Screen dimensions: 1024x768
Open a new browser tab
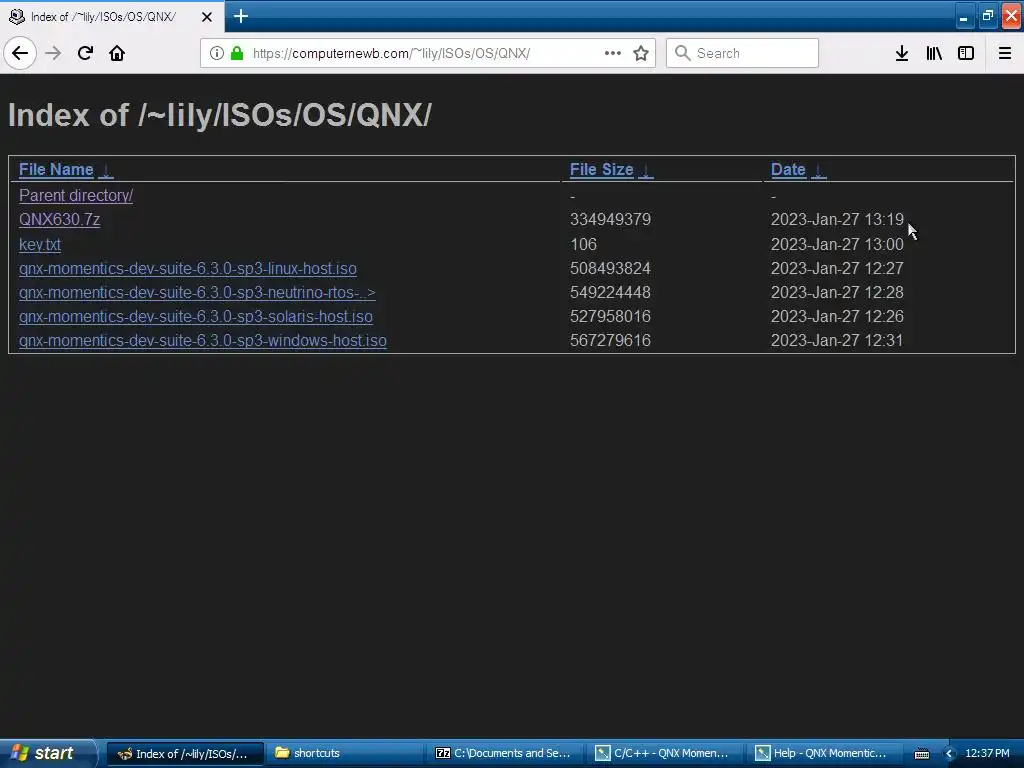point(240,16)
